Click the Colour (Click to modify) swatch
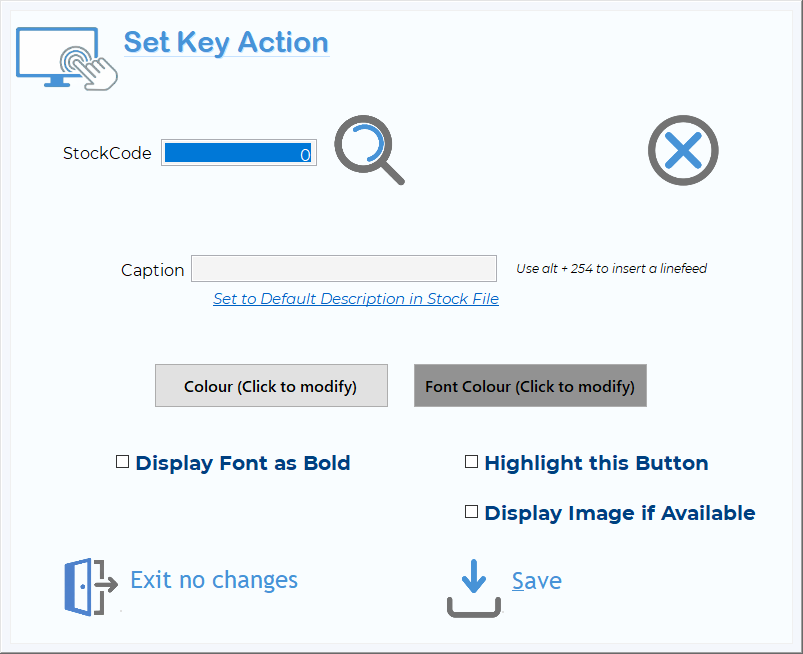Screen dimensions: 803x654 [x=271, y=386]
